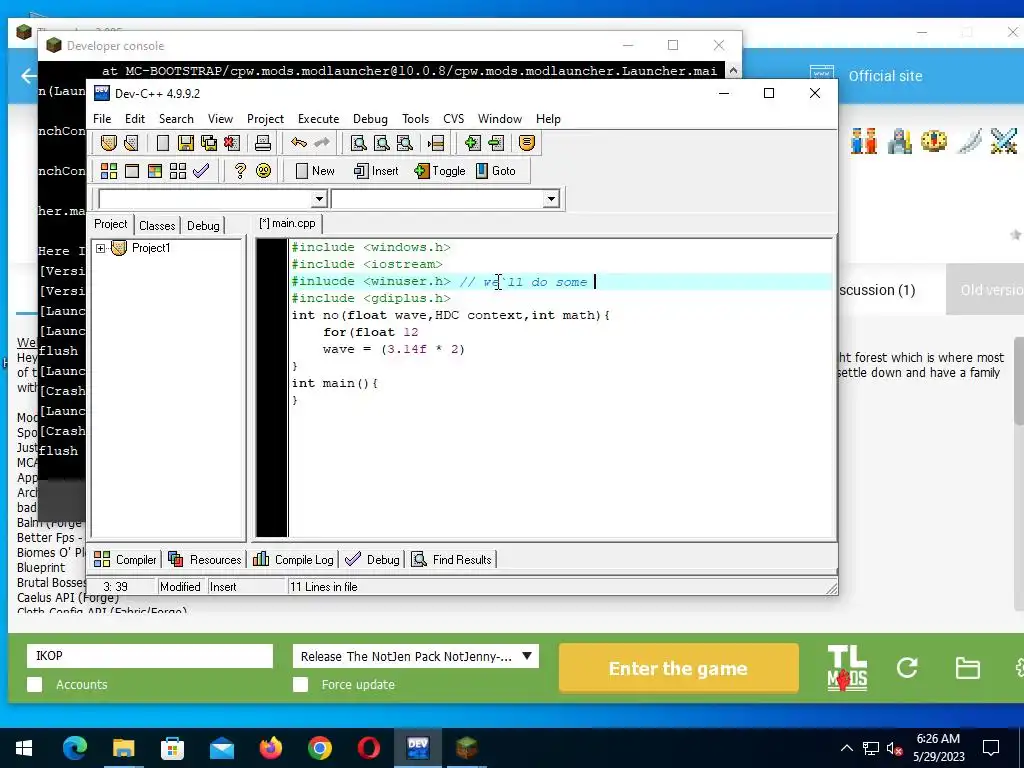This screenshot has height=768, width=1024.
Task: Open the right function combo dropdown arrow
Action: pyautogui.click(x=551, y=199)
